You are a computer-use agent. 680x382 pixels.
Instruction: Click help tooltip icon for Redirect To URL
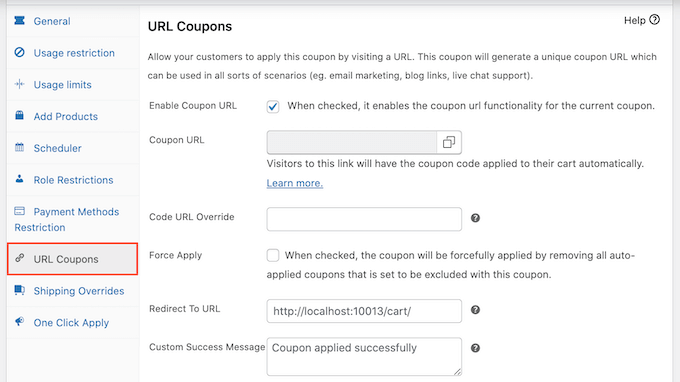click(475, 310)
